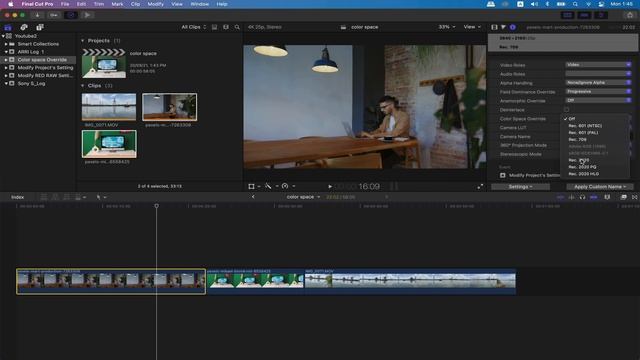Click the share/extensions toolbar arrow icon
The width and height of the screenshot is (640, 360).
tap(87, 15)
